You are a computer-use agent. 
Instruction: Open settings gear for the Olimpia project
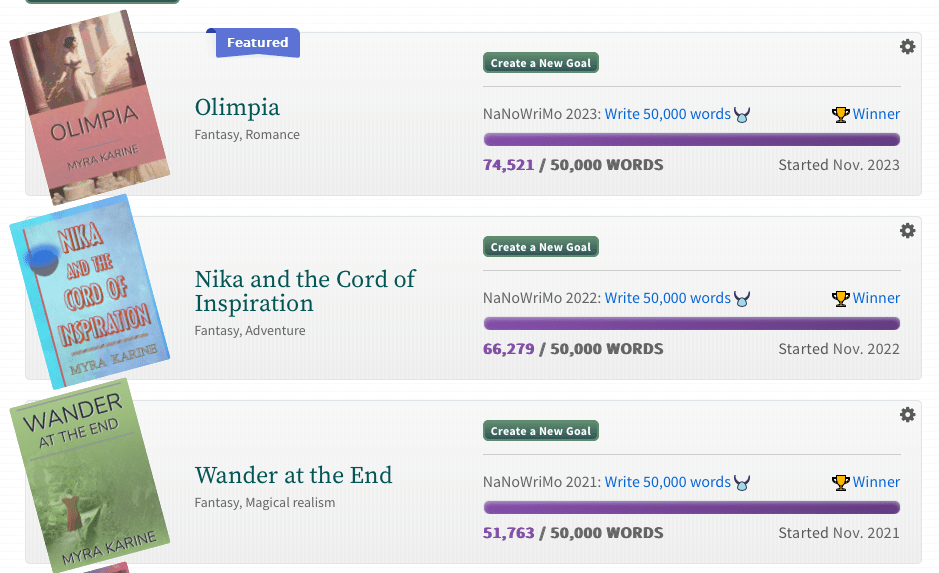[907, 47]
